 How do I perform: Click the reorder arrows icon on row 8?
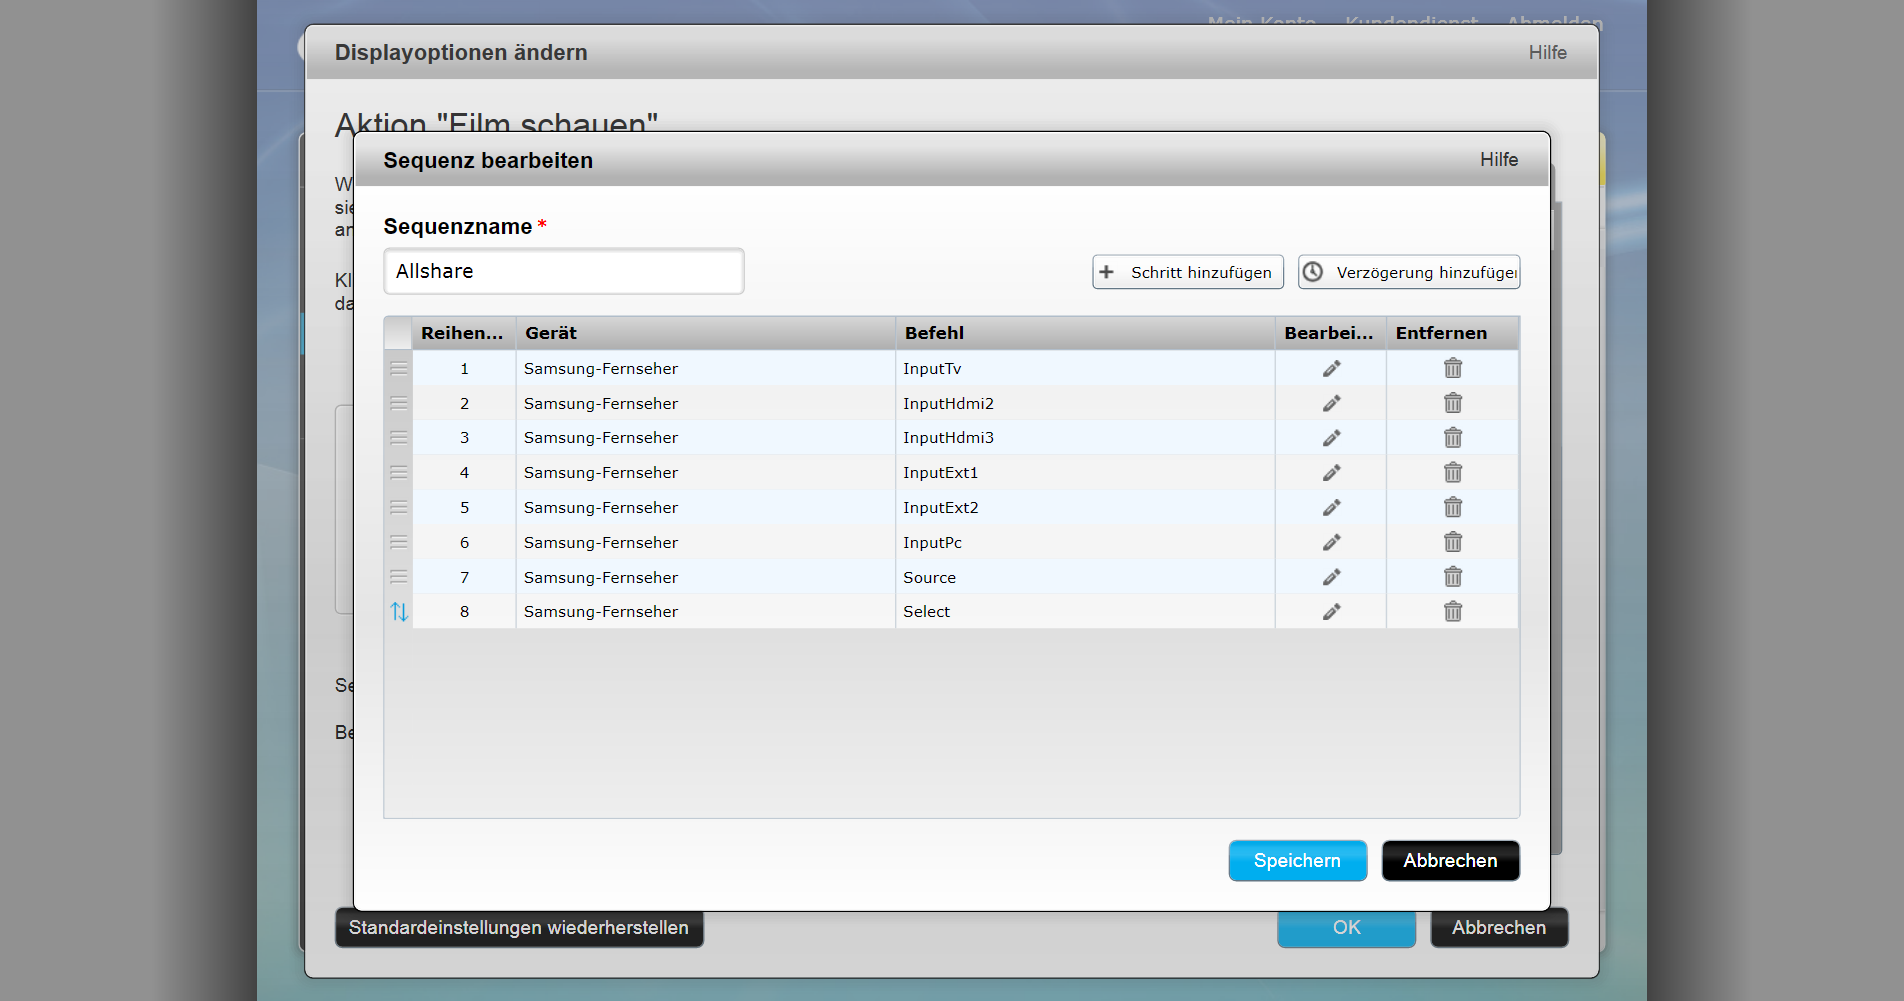[399, 612]
